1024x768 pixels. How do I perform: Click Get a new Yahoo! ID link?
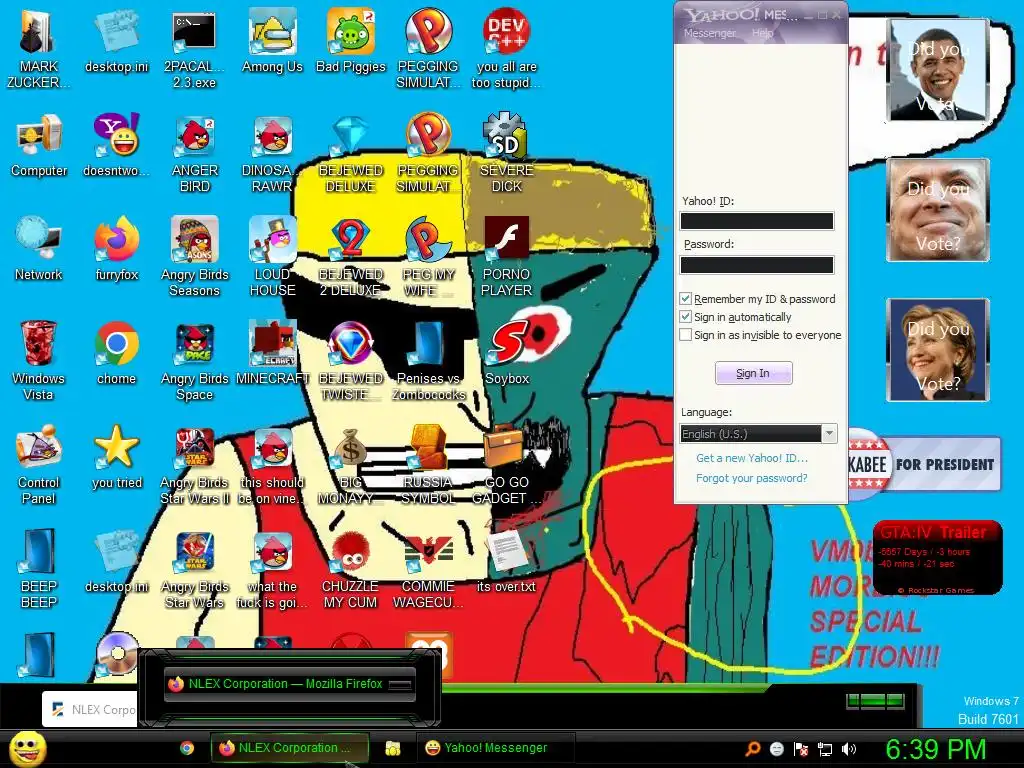click(752, 458)
